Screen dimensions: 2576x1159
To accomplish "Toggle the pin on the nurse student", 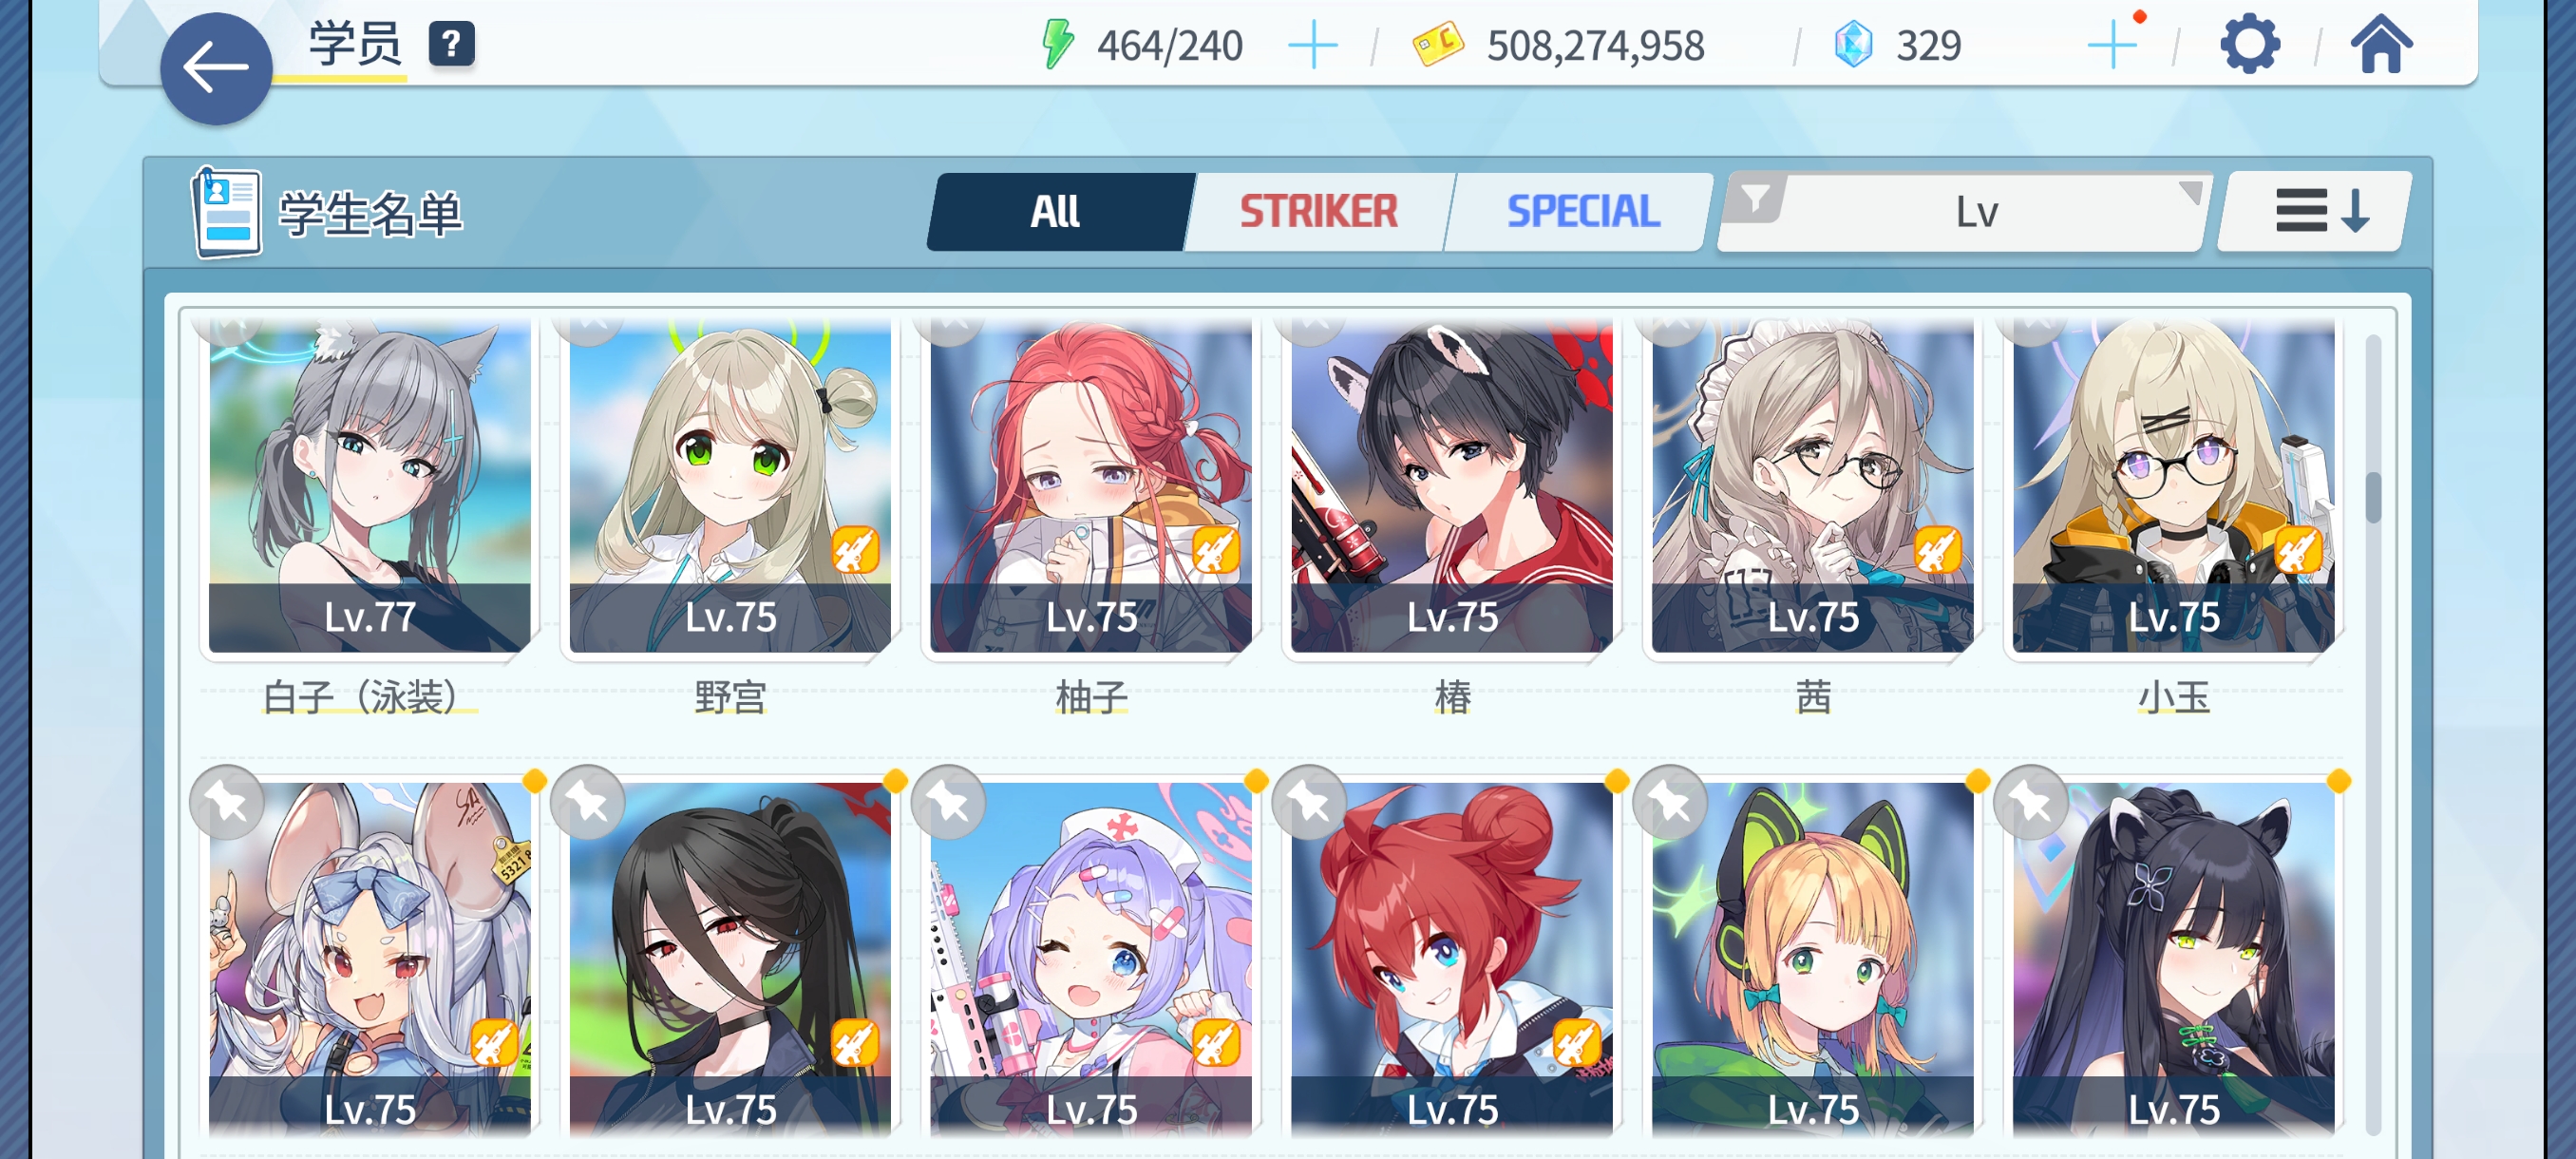I will coord(949,803).
